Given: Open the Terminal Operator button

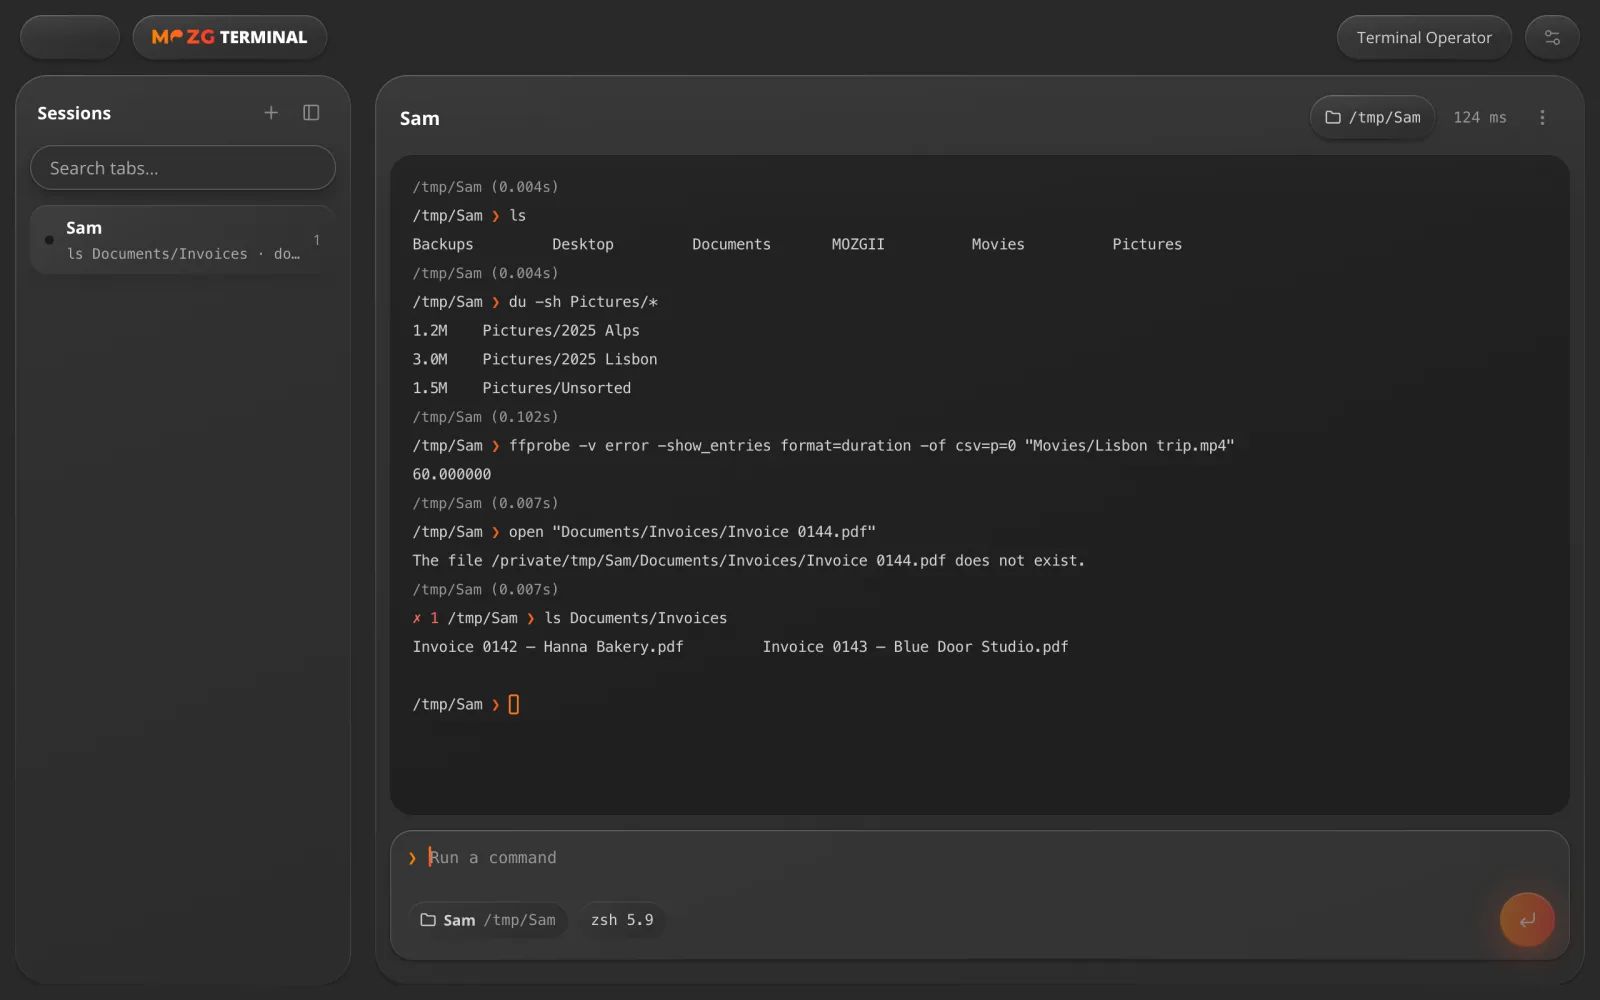Looking at the screenshot, I should [x=1424, y=38].
